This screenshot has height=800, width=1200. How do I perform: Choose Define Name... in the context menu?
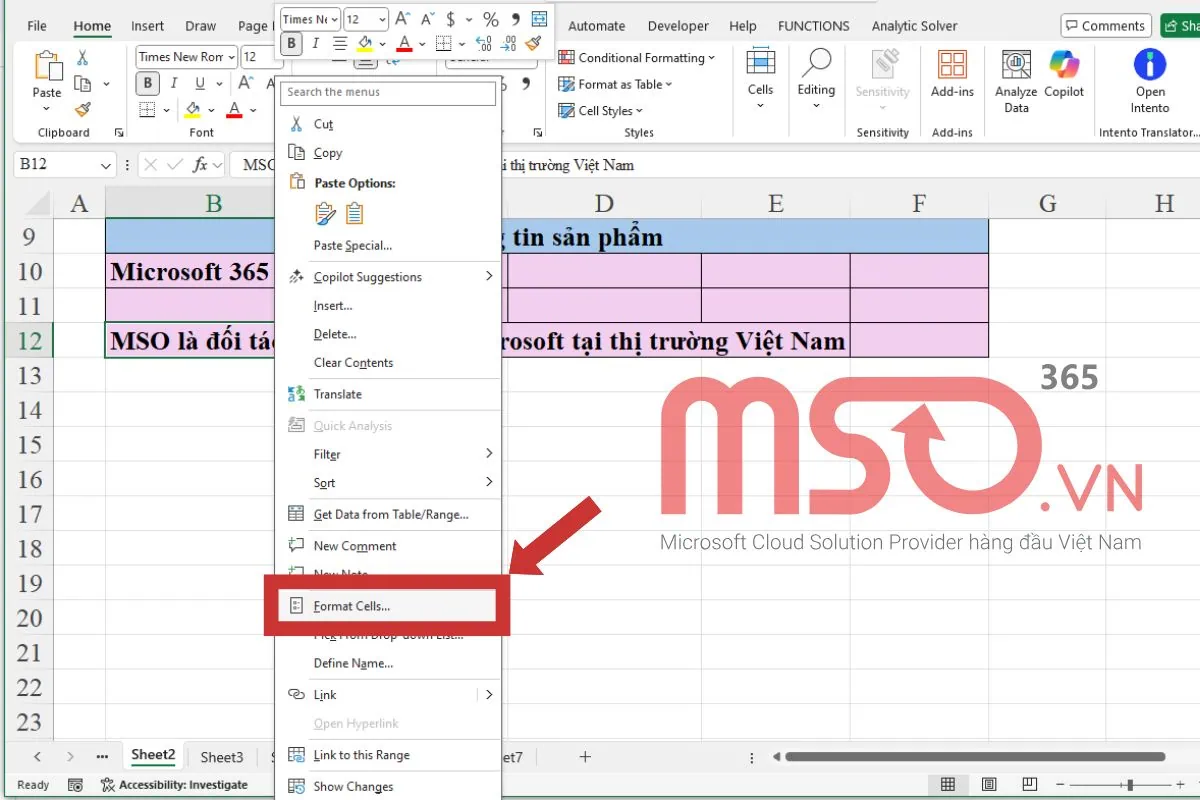[x=353, y=664]
